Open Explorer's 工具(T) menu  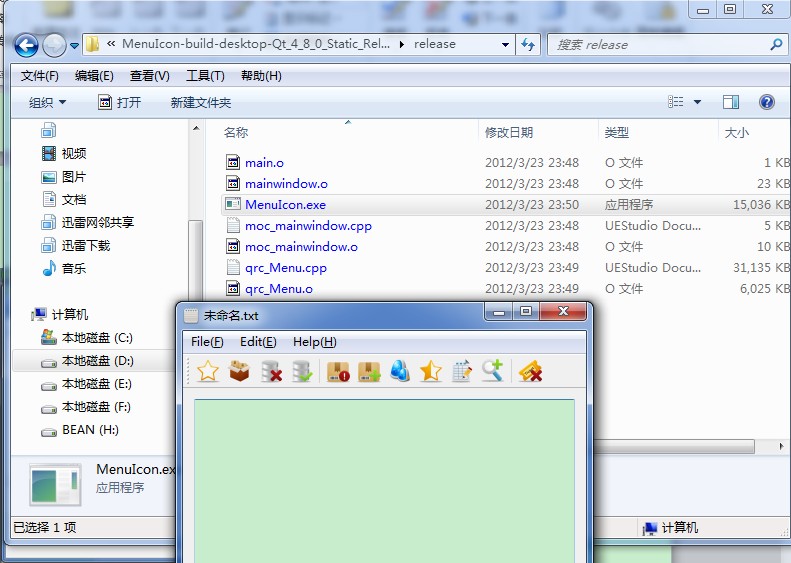[205, 76]
